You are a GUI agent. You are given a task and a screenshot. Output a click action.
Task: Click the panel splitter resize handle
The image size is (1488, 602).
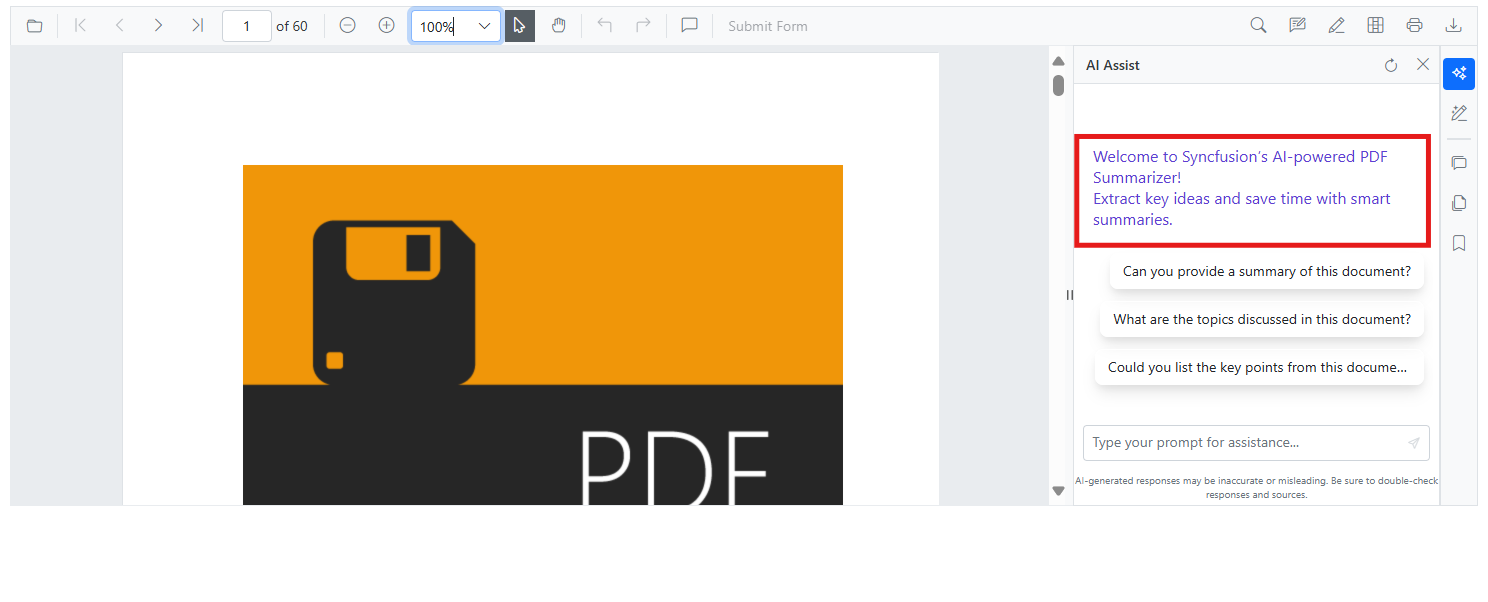pyautogui.click(x=1069, y=295)
